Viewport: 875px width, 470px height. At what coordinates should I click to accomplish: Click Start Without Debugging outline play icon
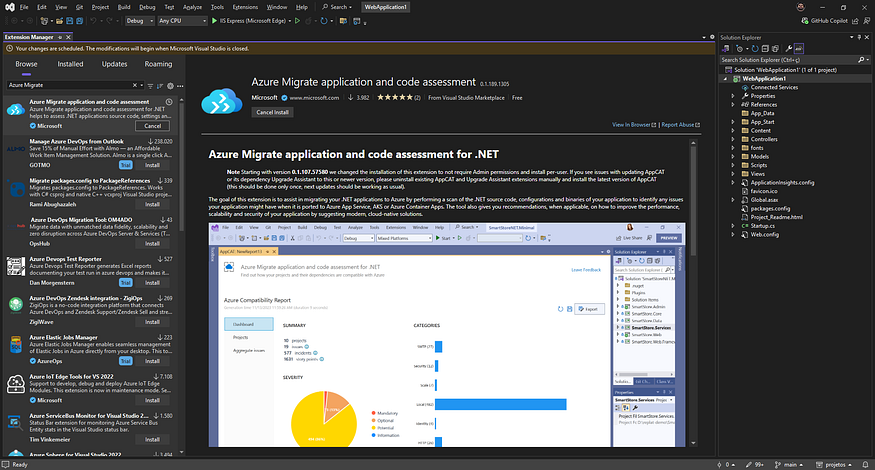pyautogui.click(x=297, y=21)
